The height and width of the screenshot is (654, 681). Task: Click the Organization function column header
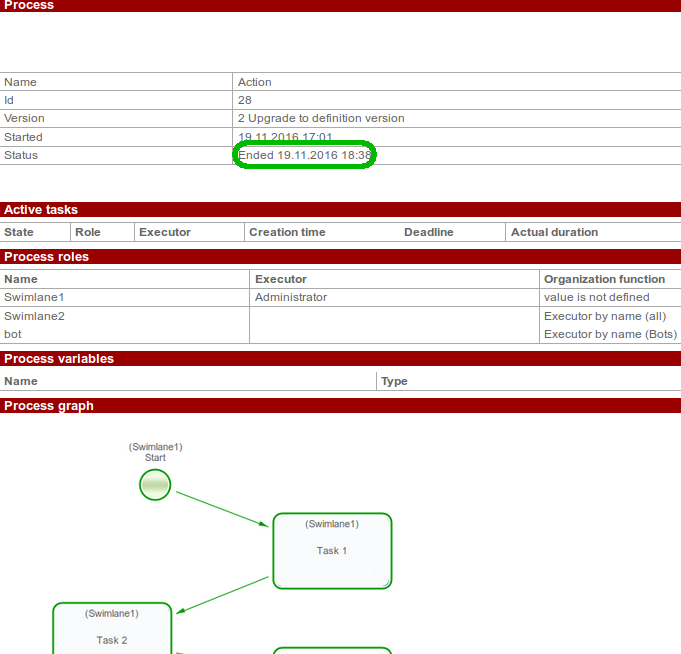pyautogui.click(x=604, y=279)
